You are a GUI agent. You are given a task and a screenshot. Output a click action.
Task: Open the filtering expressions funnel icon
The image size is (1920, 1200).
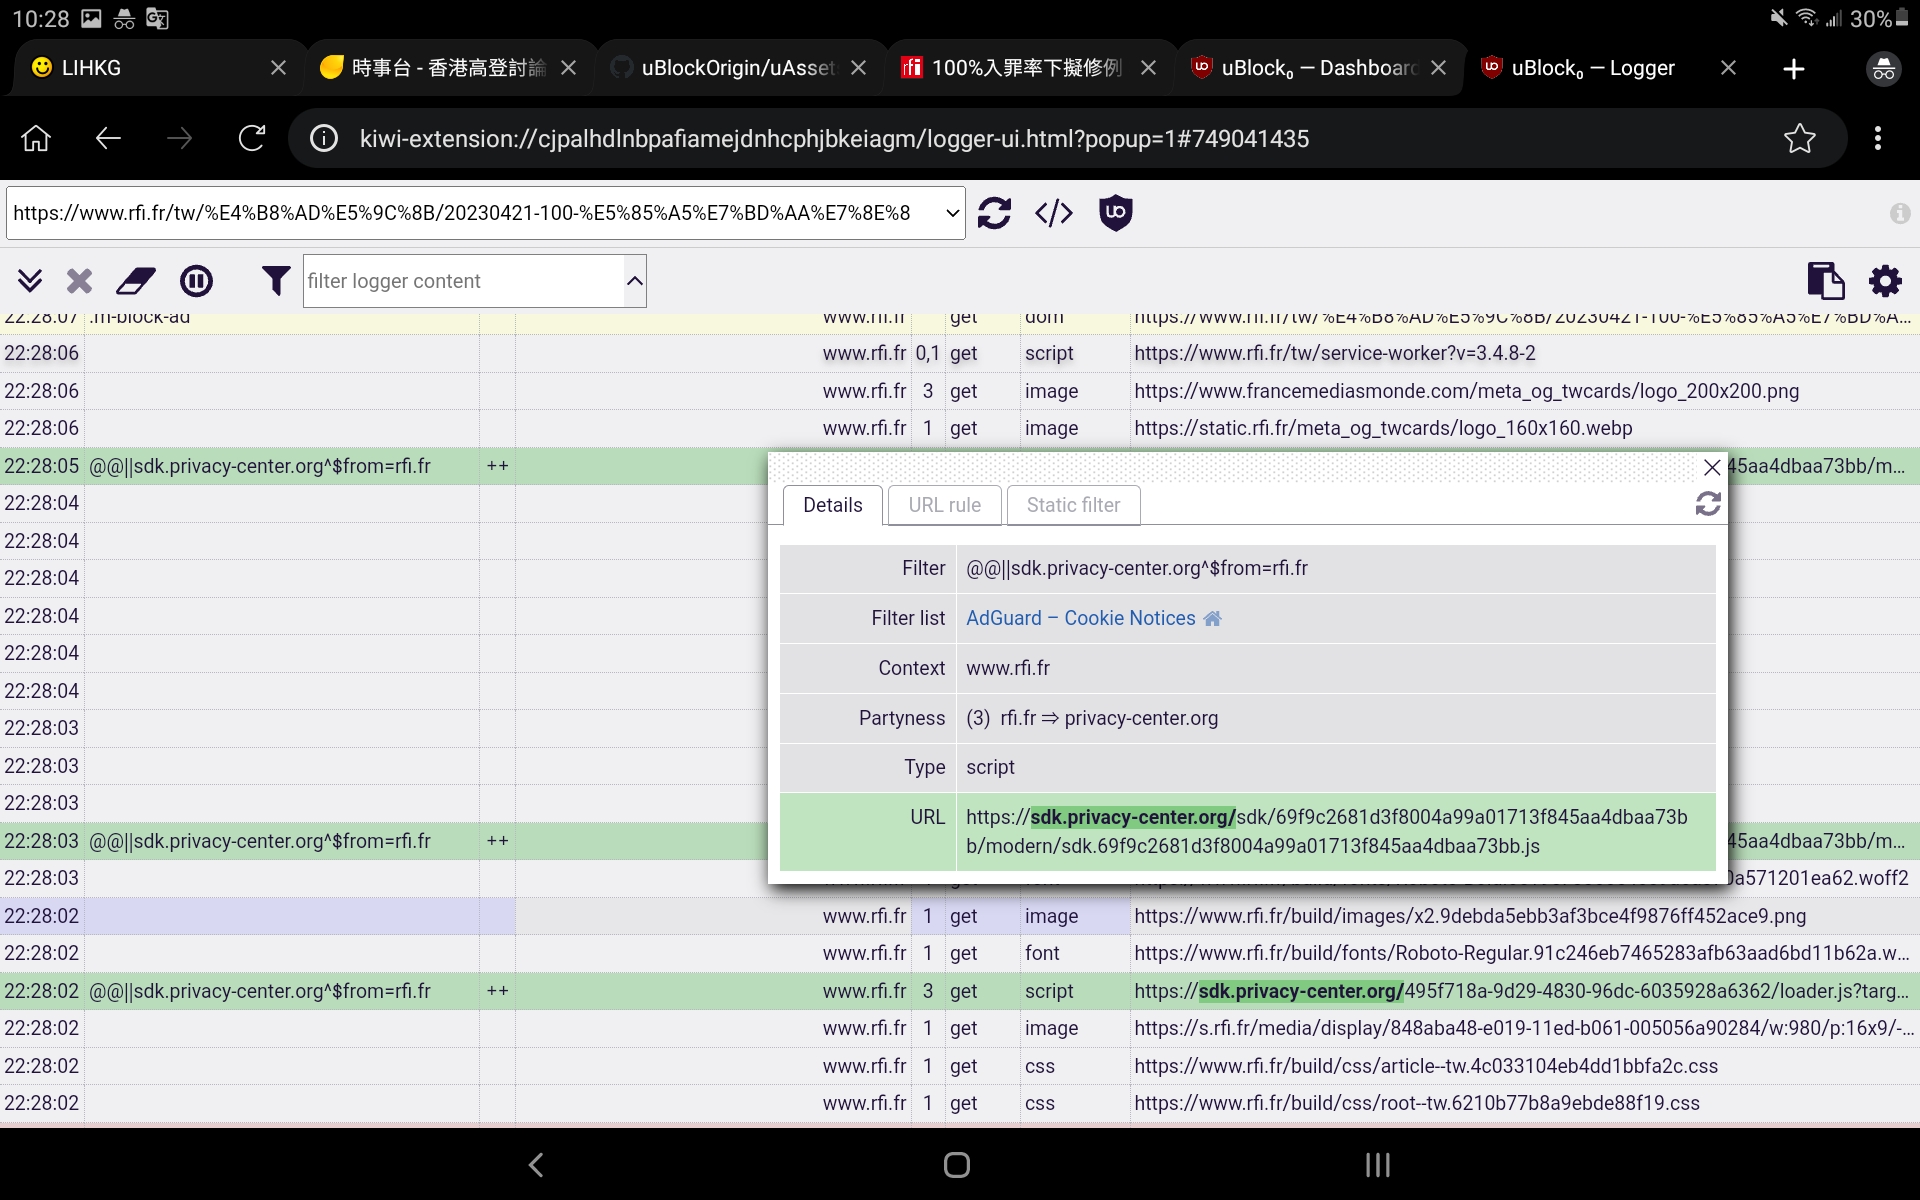[276, 281]
